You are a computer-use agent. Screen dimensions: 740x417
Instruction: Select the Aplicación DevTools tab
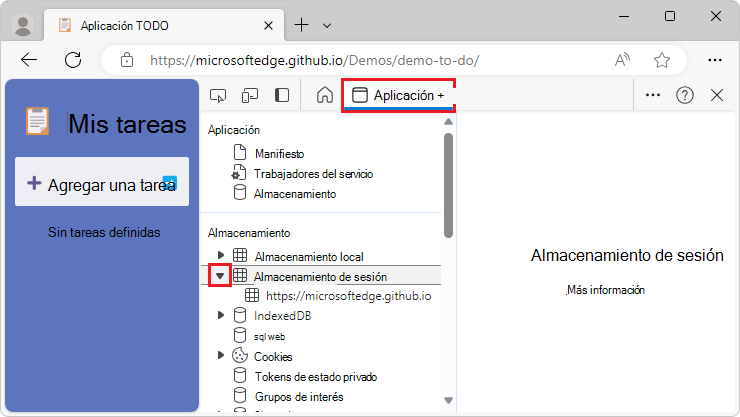pyautogui.click(x=398, y=95)
